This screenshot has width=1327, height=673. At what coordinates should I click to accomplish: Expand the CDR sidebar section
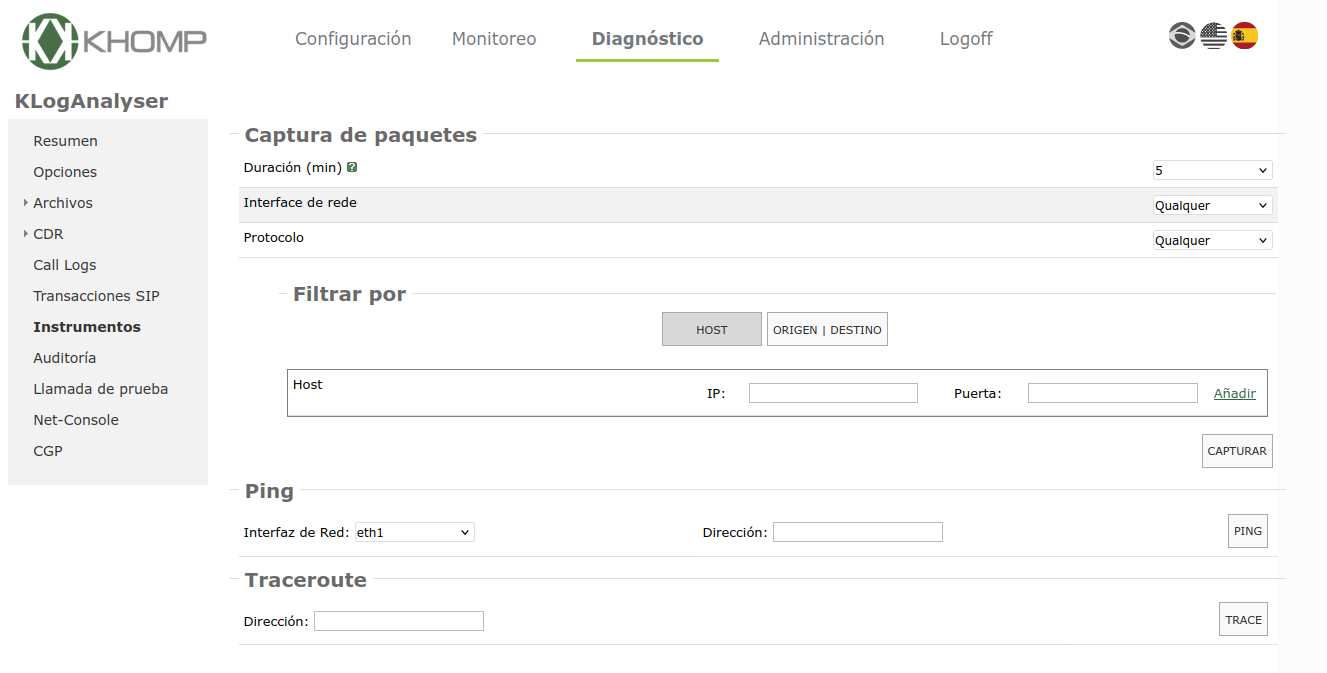pos(26,234)
